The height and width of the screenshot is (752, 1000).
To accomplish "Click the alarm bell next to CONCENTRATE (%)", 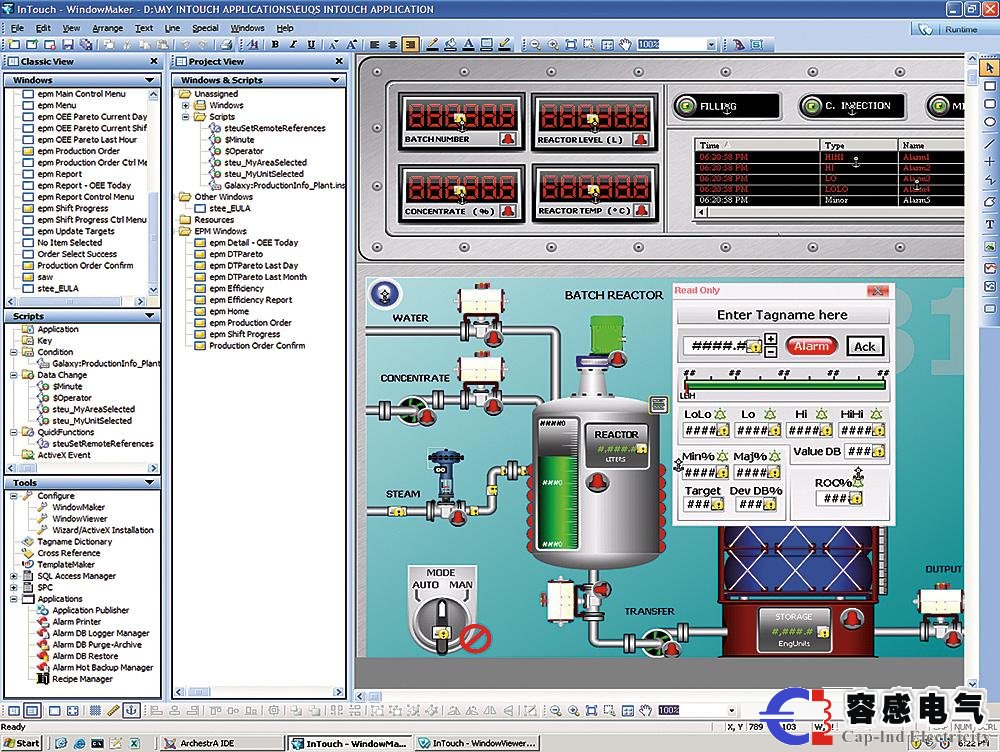I will tap(508, 210).
